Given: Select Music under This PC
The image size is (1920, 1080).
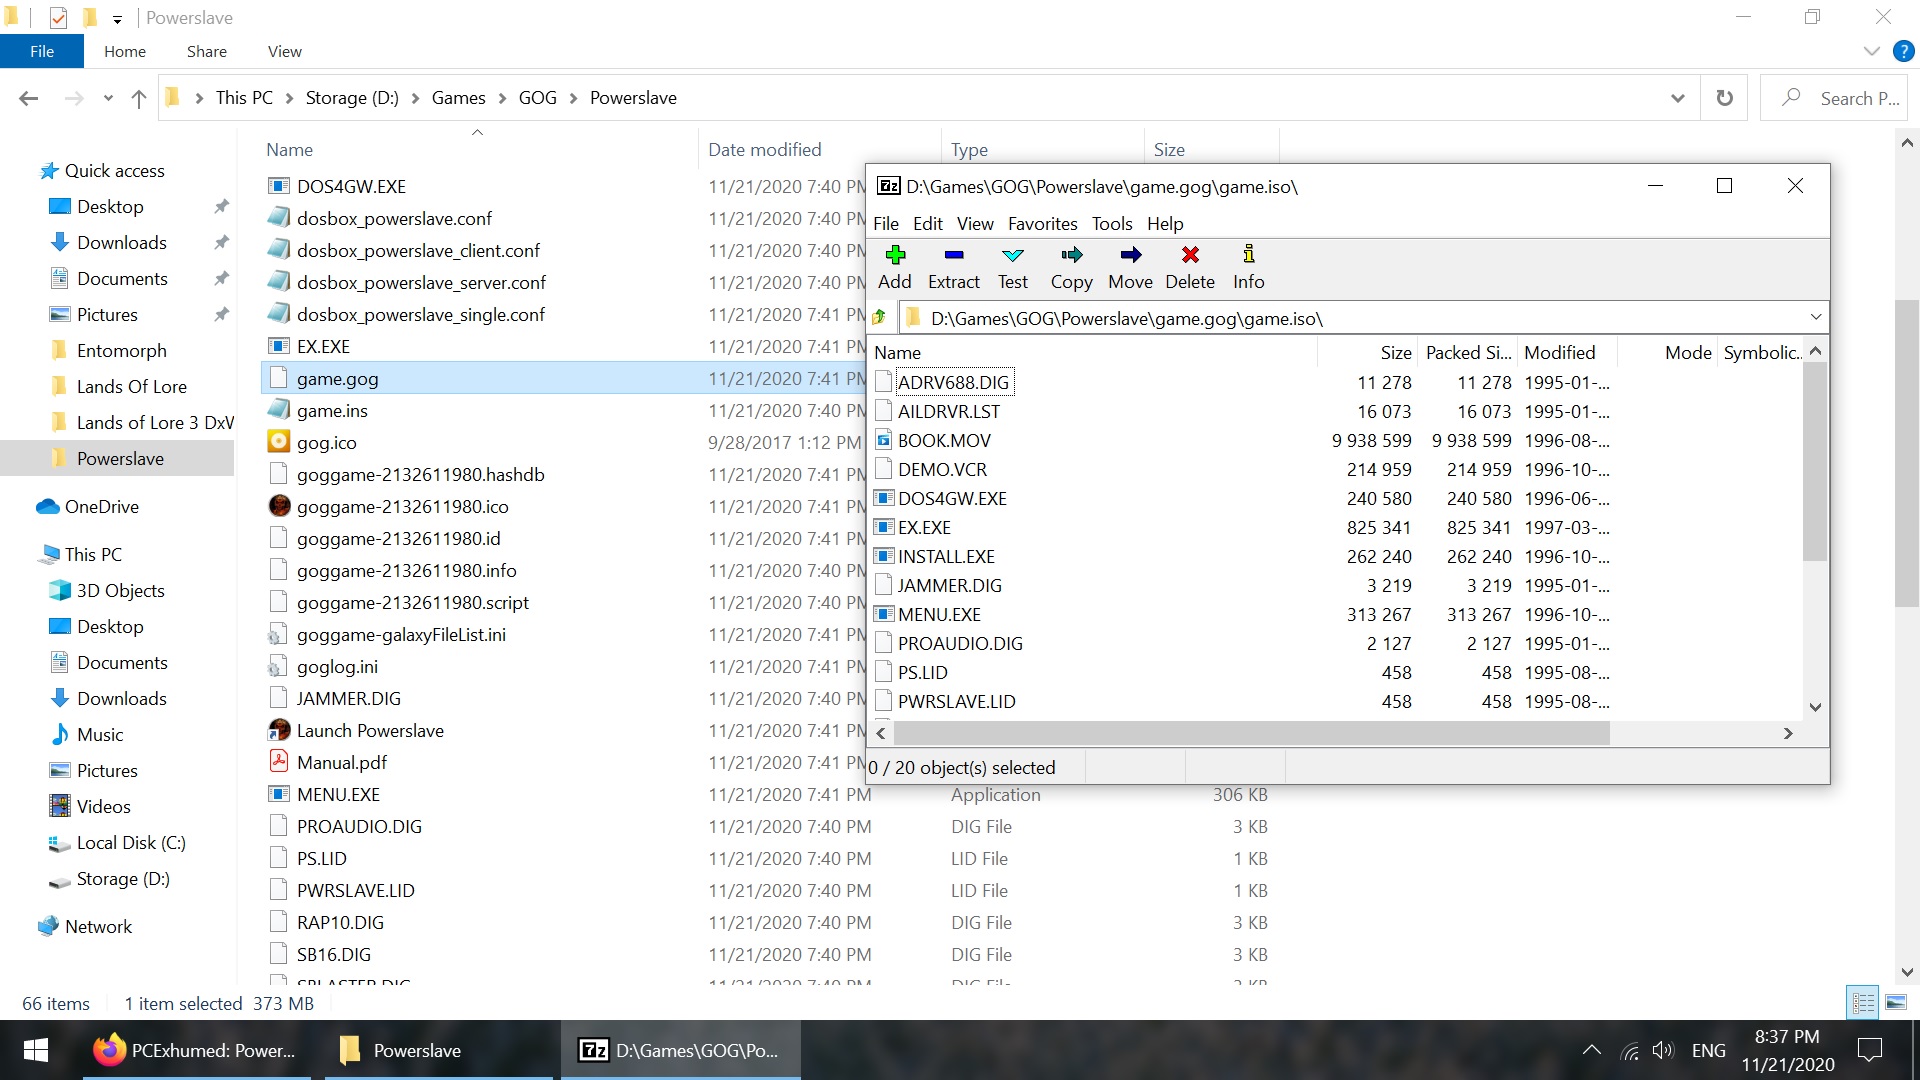Looking at the screenshot, I should 100,735.
